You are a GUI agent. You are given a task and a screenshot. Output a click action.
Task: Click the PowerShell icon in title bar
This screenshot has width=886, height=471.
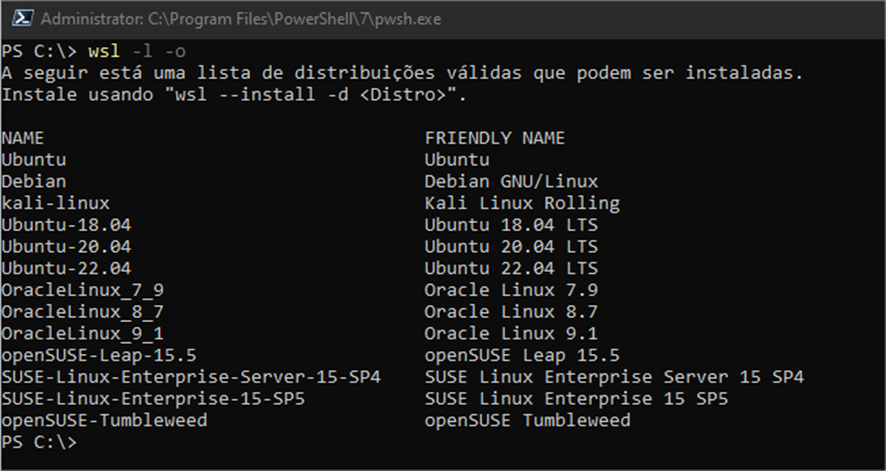click(x=23, y=18)
